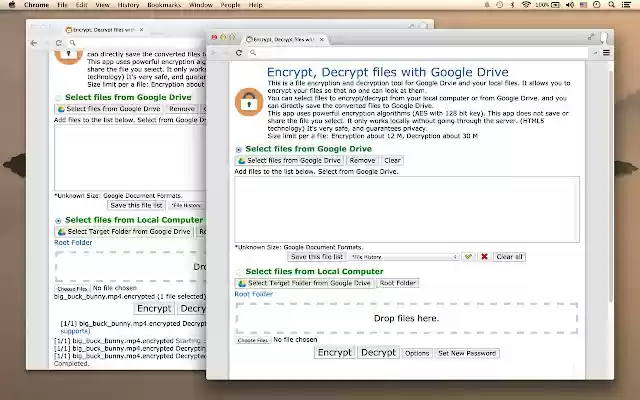Open the People menu
640x400 pixels.
tap(230, 5)
